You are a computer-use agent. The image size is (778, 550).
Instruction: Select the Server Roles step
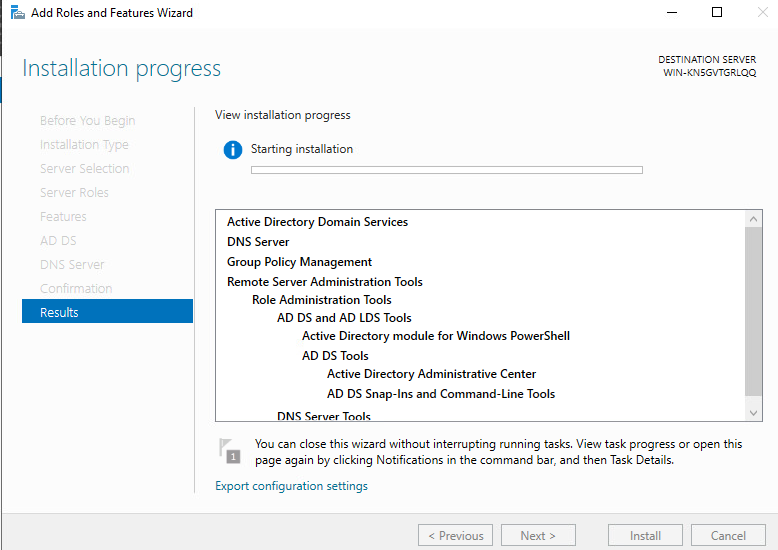pyautogui.click(x=74, y=193)
